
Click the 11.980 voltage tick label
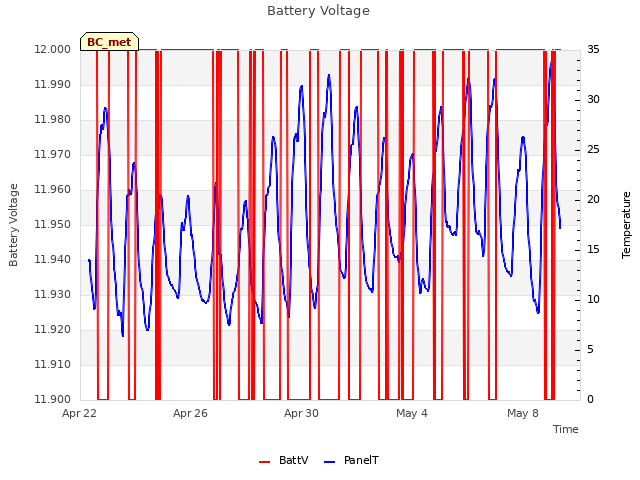pyautogui.click(x=52, y=120)
